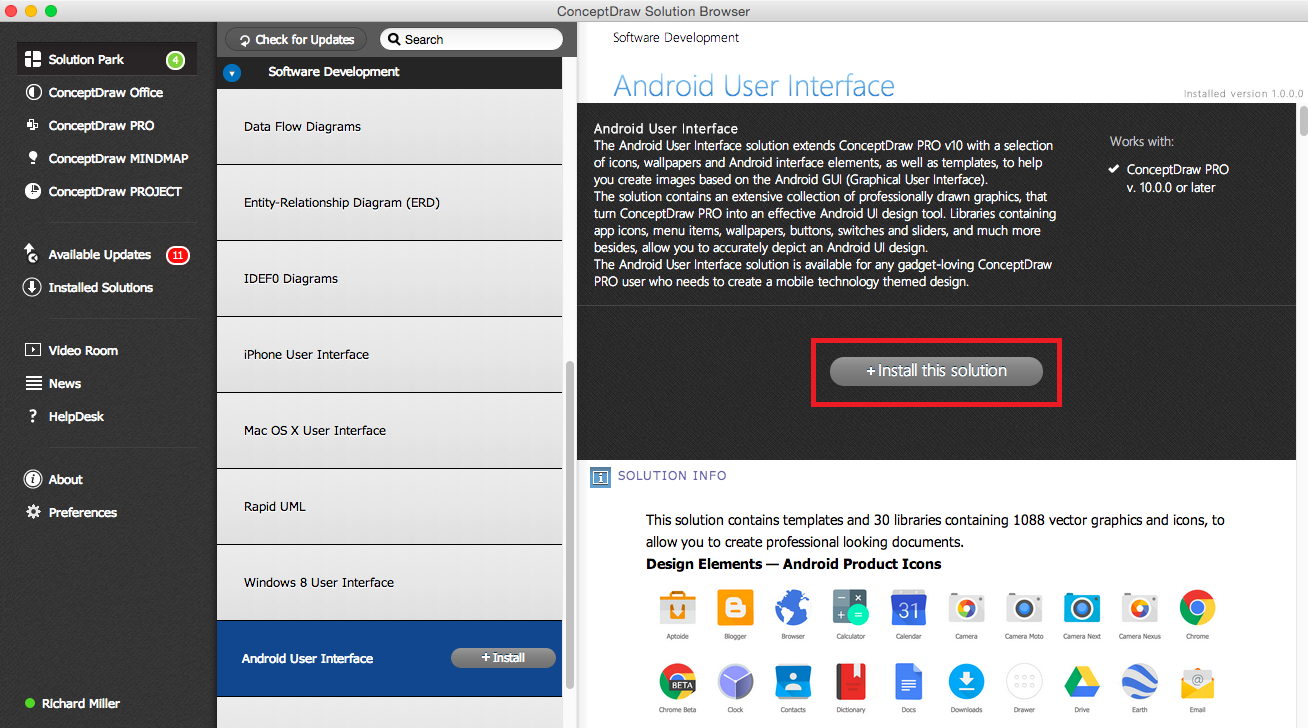Click the Browser globe icon
This screenshot has height=728, width=1308.
click(792, 607)
